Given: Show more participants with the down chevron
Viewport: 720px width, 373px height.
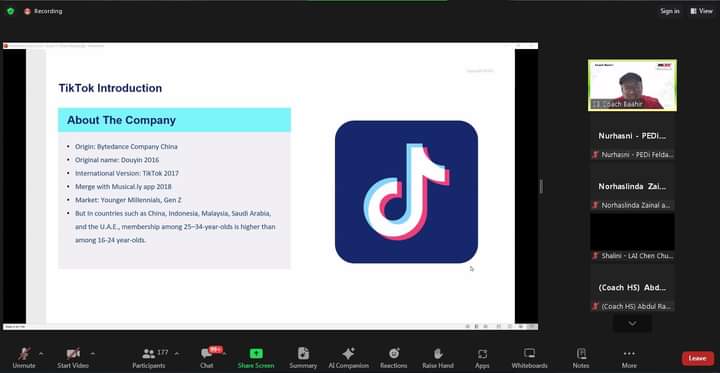Looking at the screenshot, I should tap(632, 323).
